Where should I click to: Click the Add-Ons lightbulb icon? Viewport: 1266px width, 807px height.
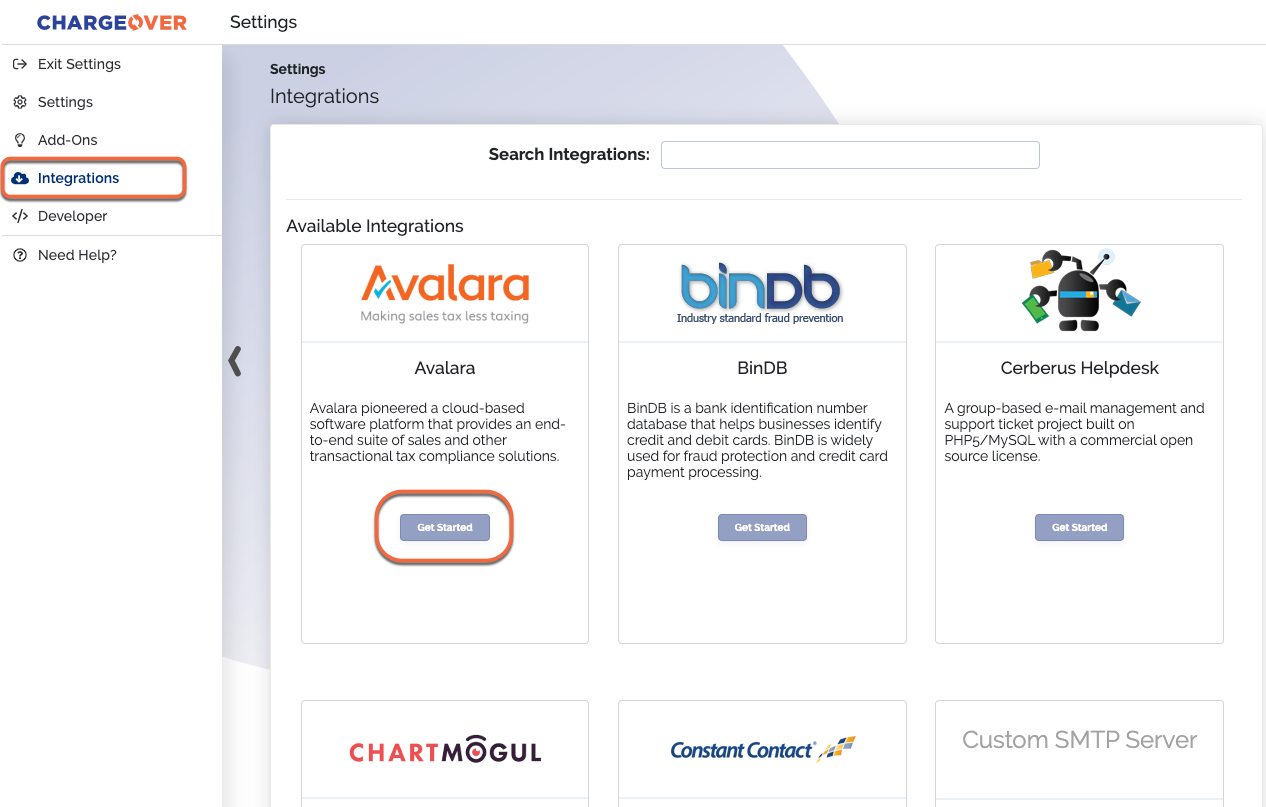(x=19, y=140)
